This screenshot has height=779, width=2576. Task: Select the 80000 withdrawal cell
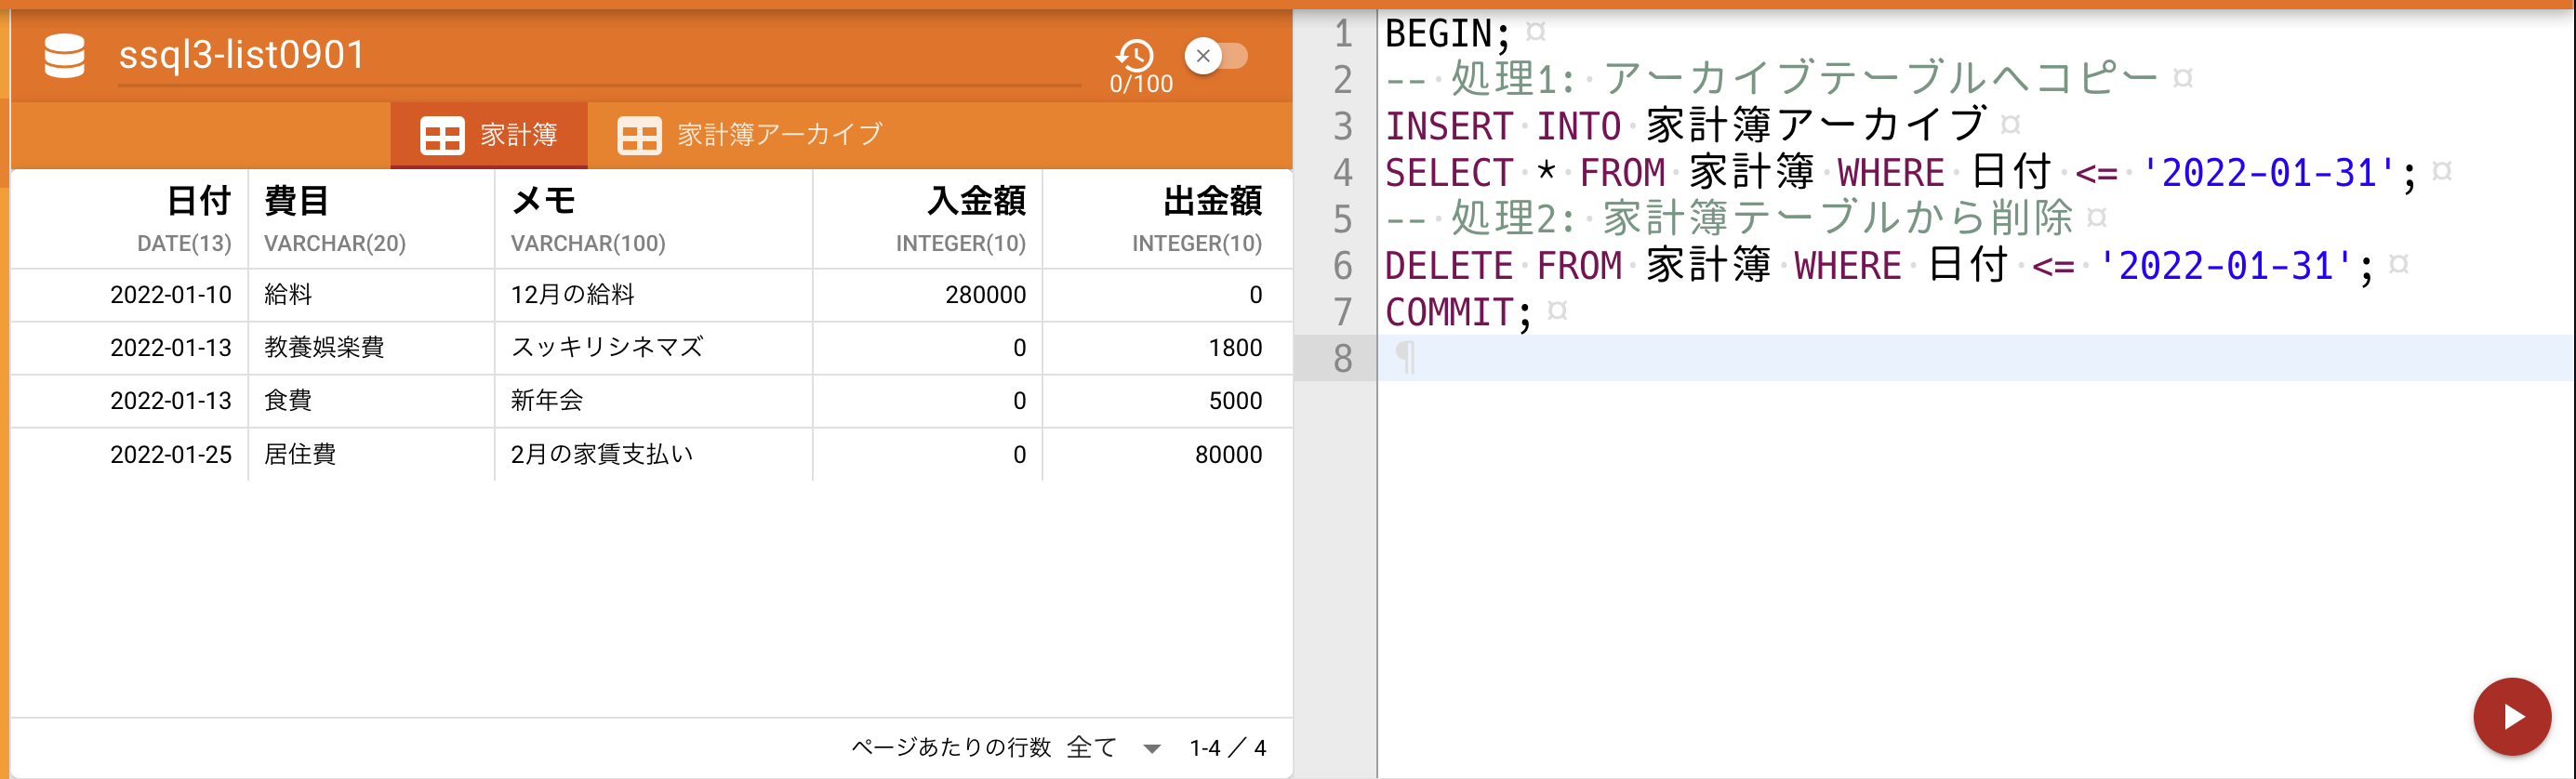1167,455
